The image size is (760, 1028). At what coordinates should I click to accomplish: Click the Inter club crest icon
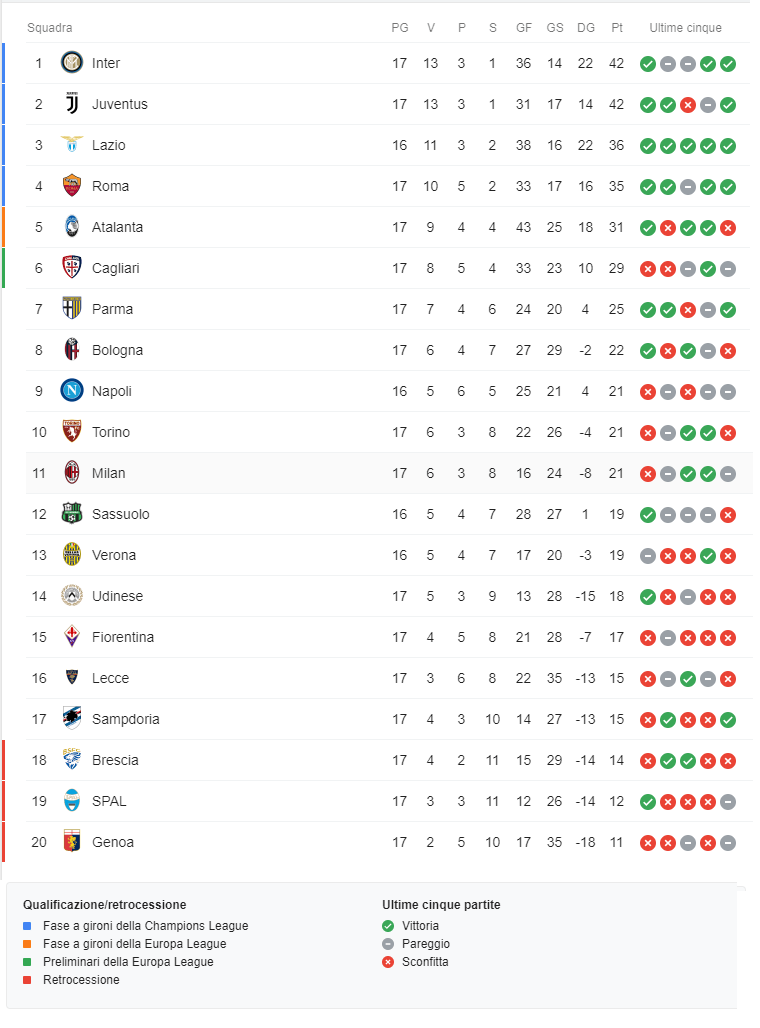point(71,63)
